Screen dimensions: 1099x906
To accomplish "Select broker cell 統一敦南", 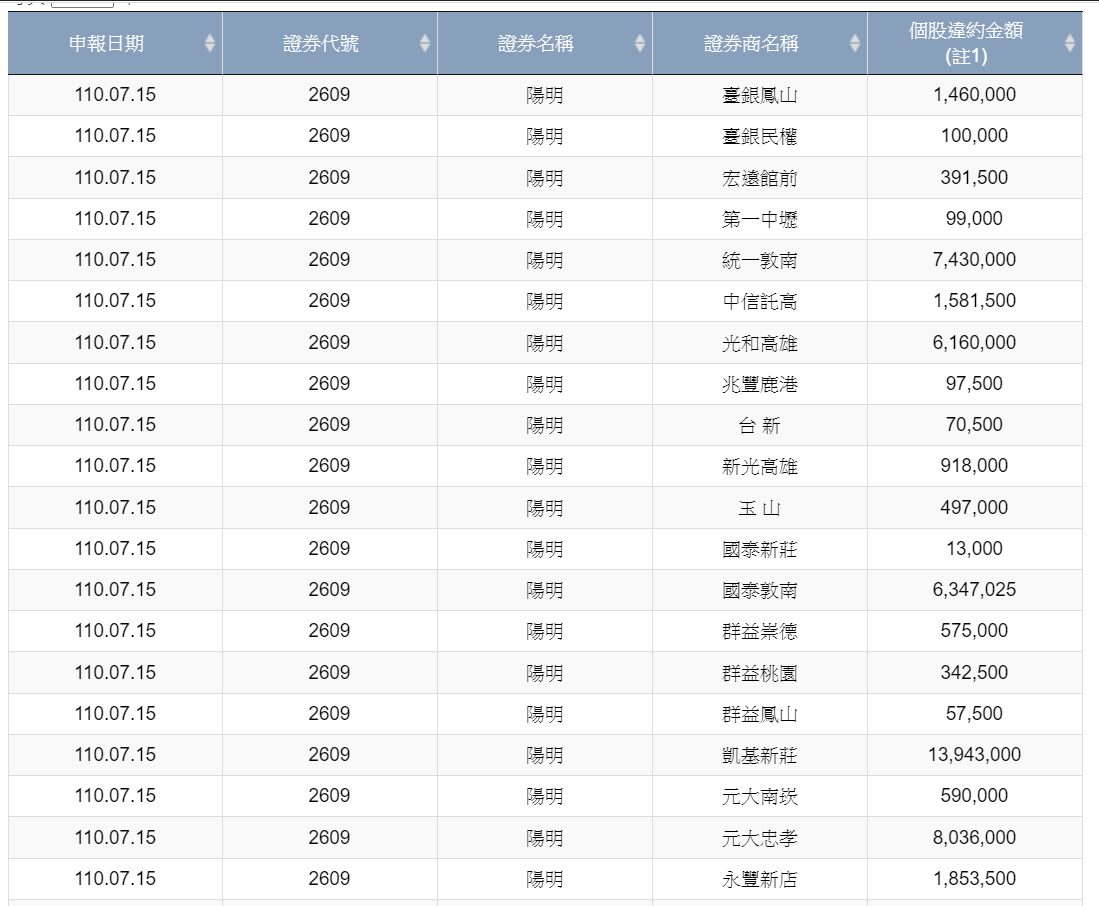I will tap(760, 260).
